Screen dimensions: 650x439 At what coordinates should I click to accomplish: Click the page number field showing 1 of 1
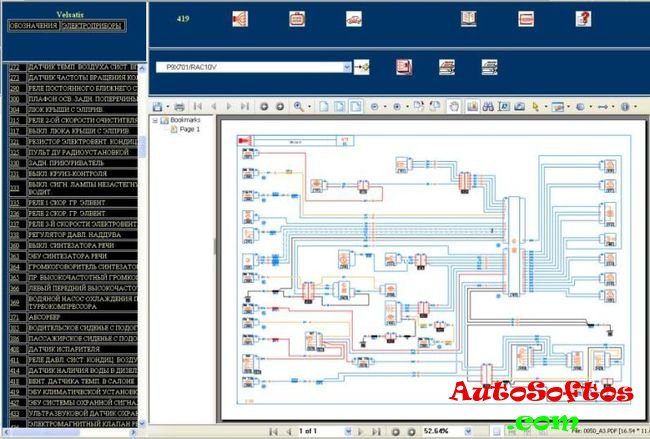tap(310, 430)
